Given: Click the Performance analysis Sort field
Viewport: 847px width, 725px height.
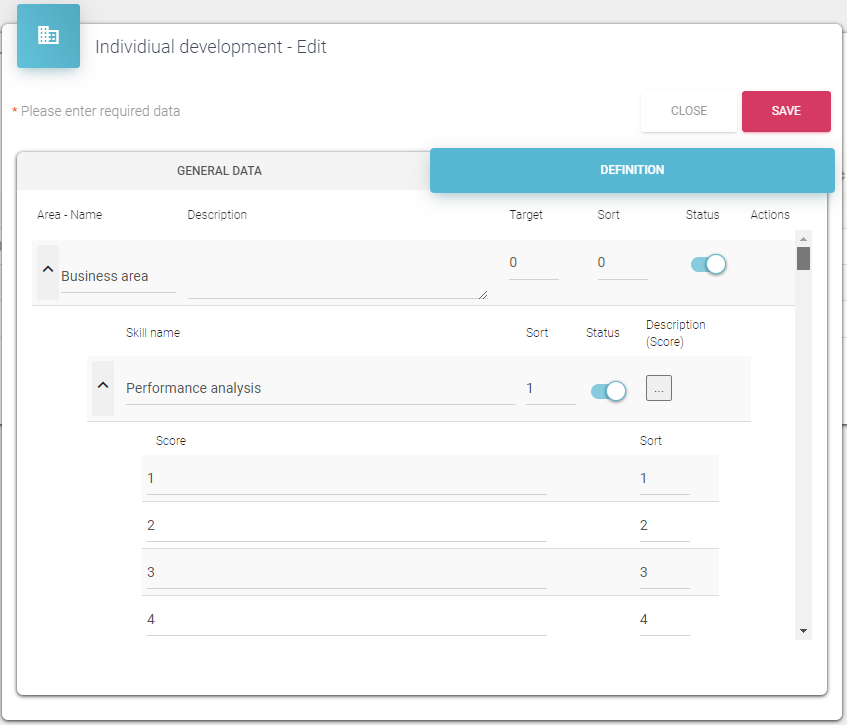Looking at the screenshot, I should tap(550, 388).
